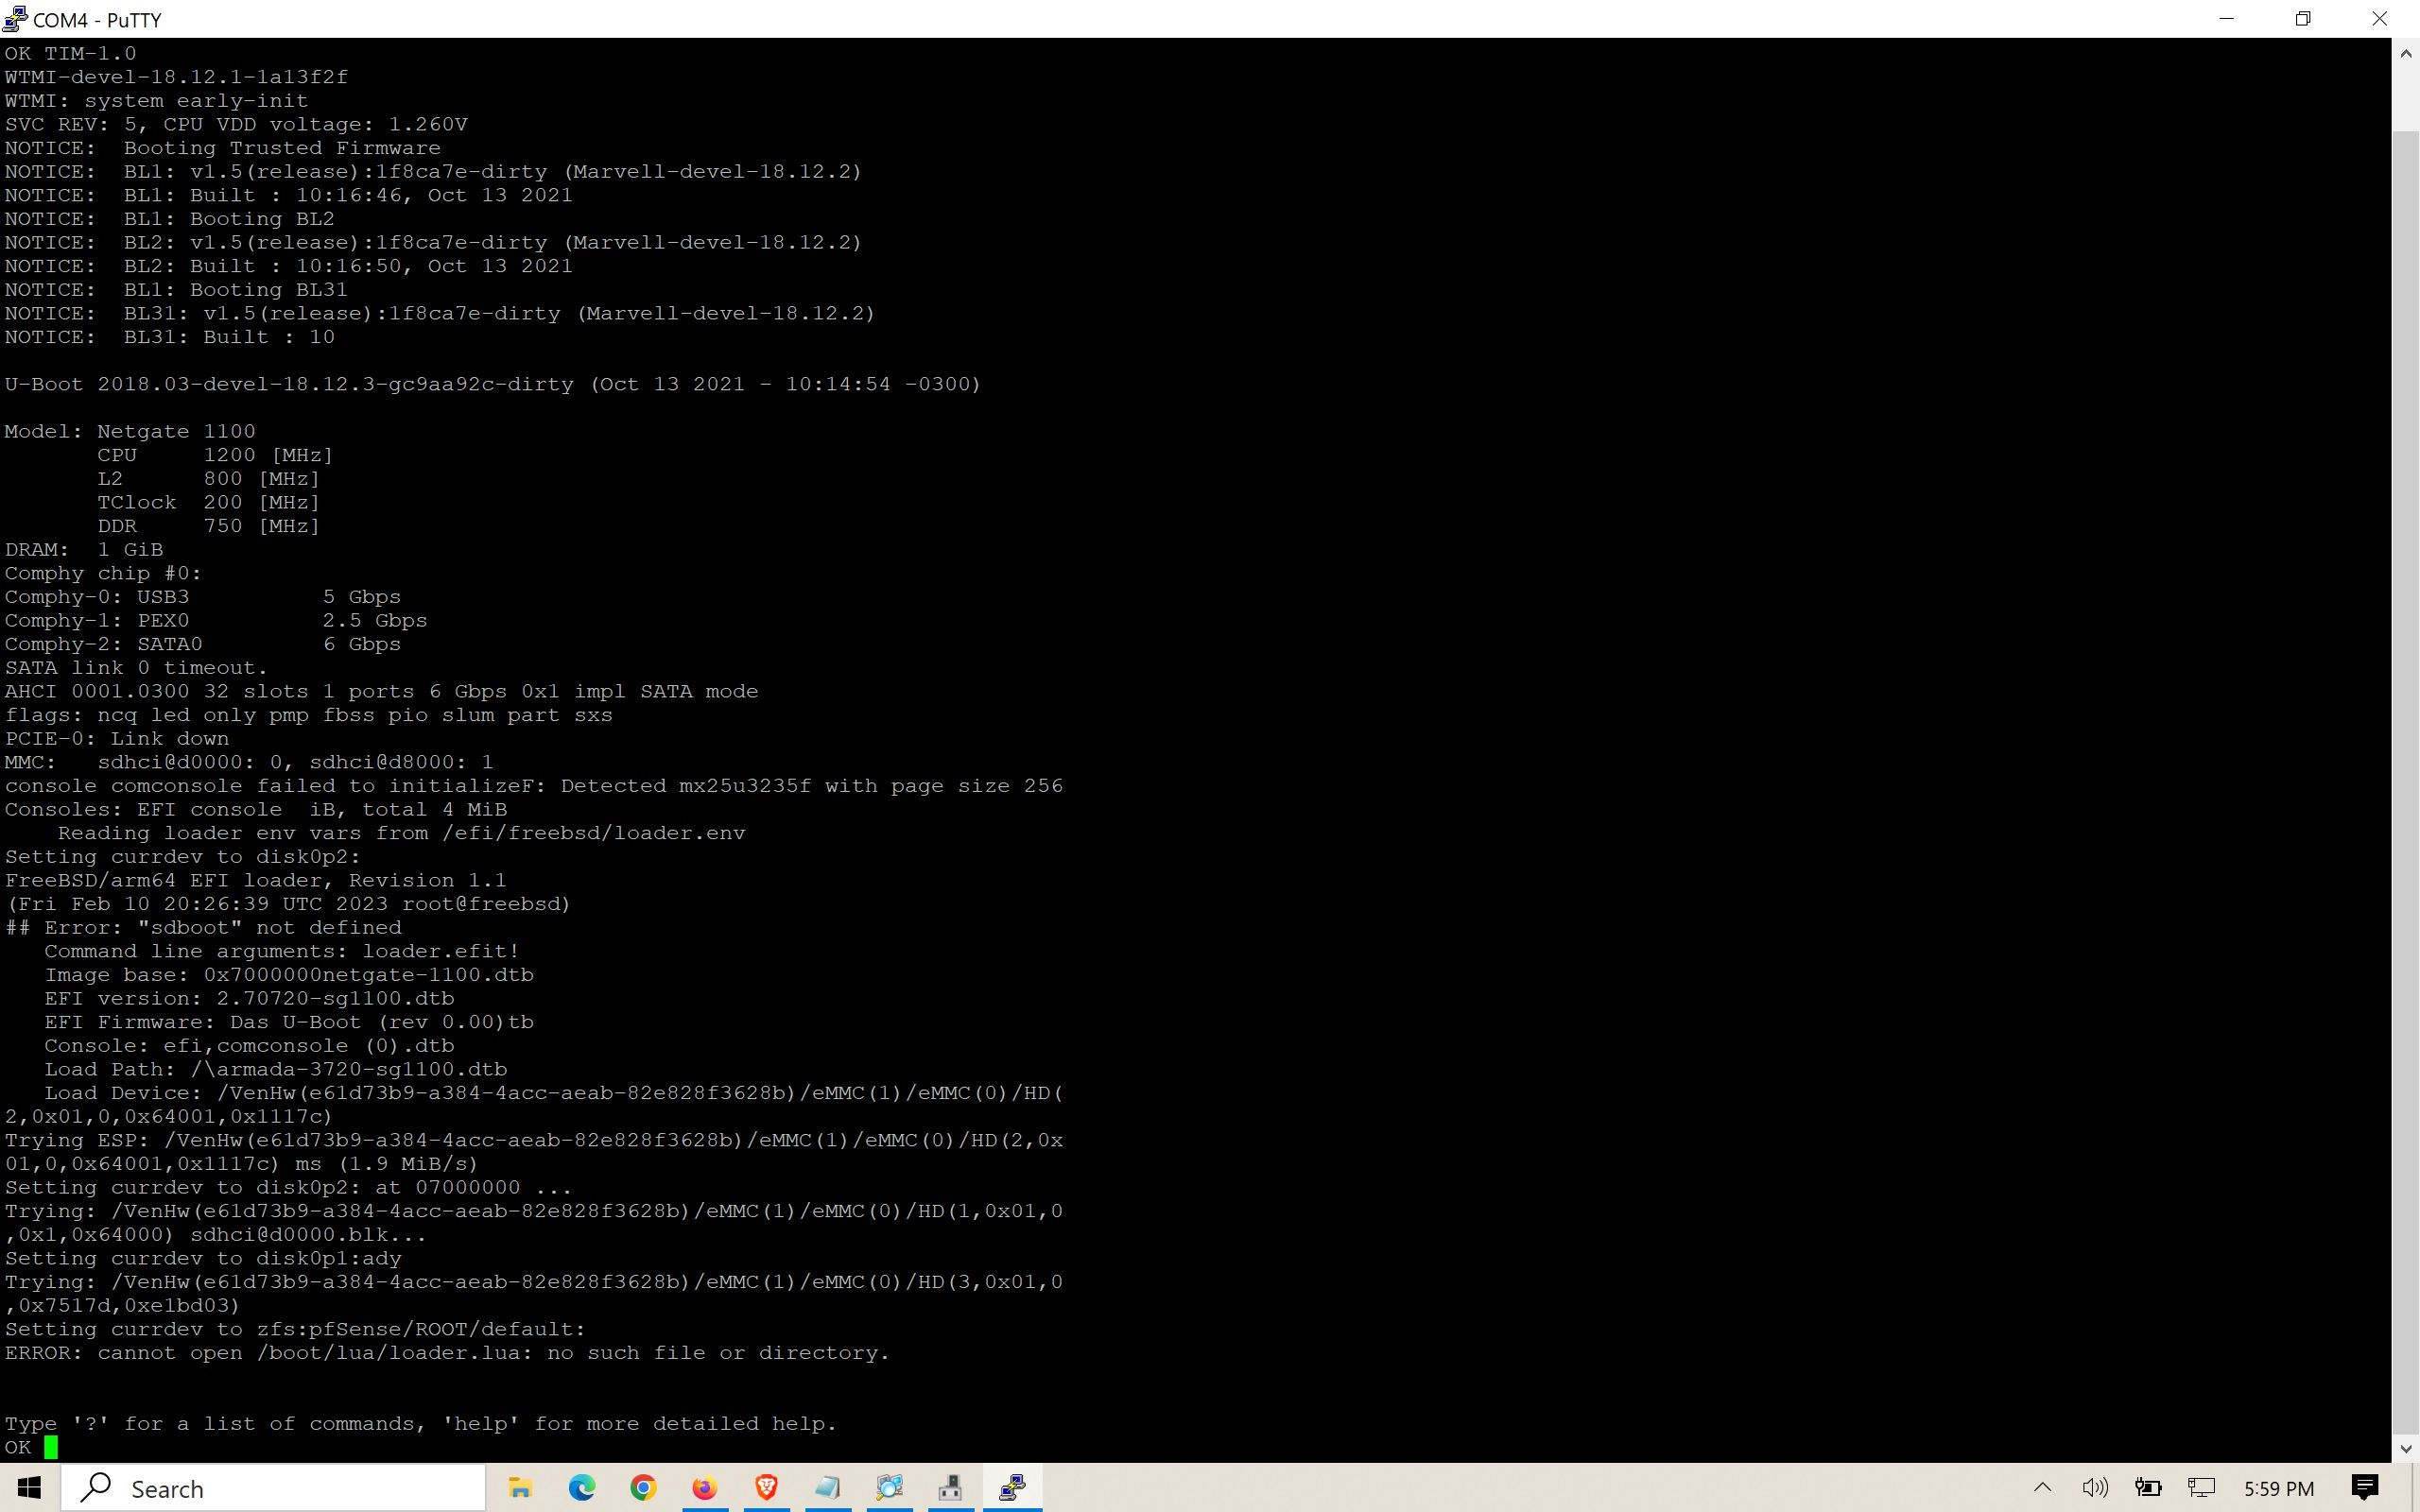2420x1512 pixels.
Task: Check battery status in system tray
Action: click(x=2148, y=1488)
